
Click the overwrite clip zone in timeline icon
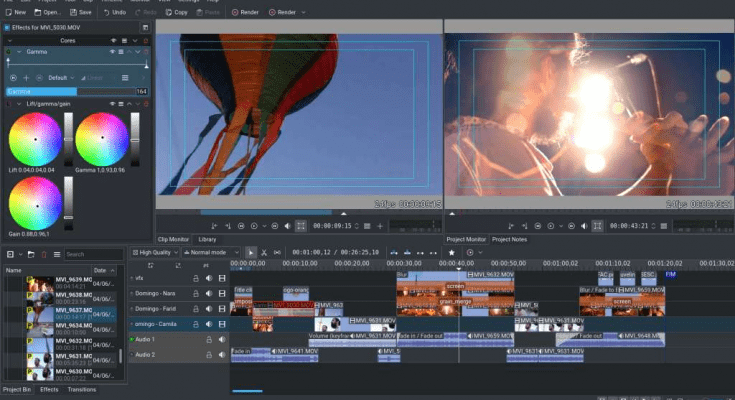point(407,253)
